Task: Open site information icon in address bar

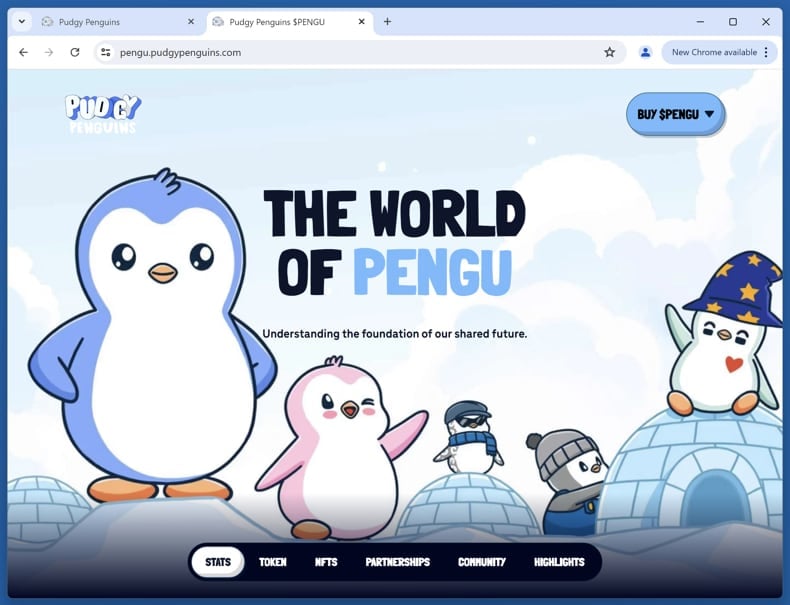Action: click(105, 52)
